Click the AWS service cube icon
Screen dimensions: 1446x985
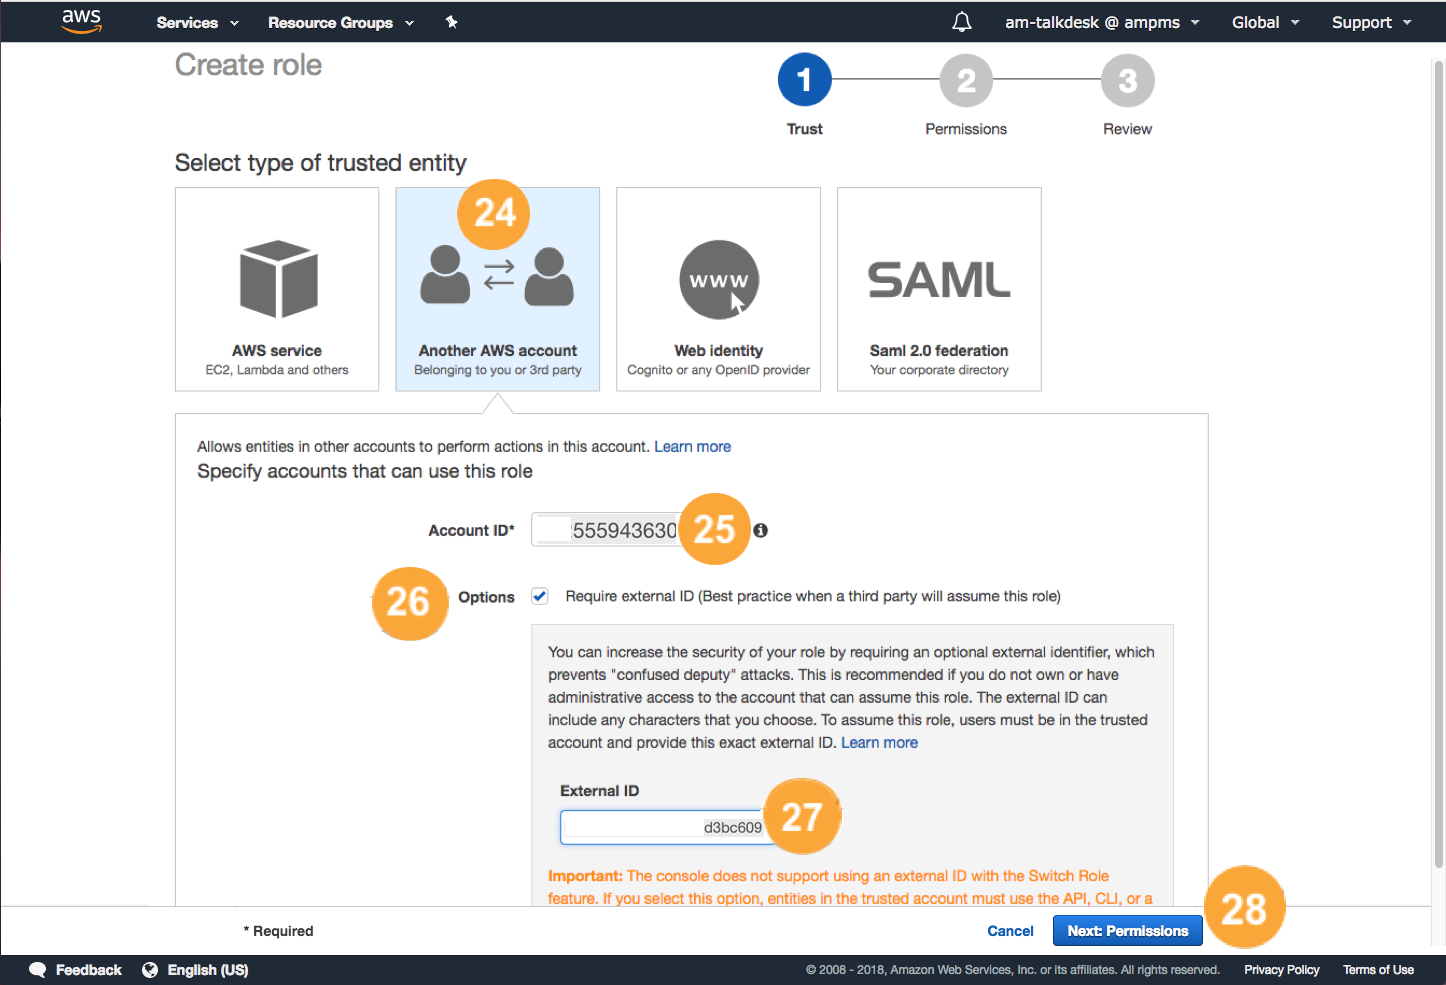click(279, 279)
